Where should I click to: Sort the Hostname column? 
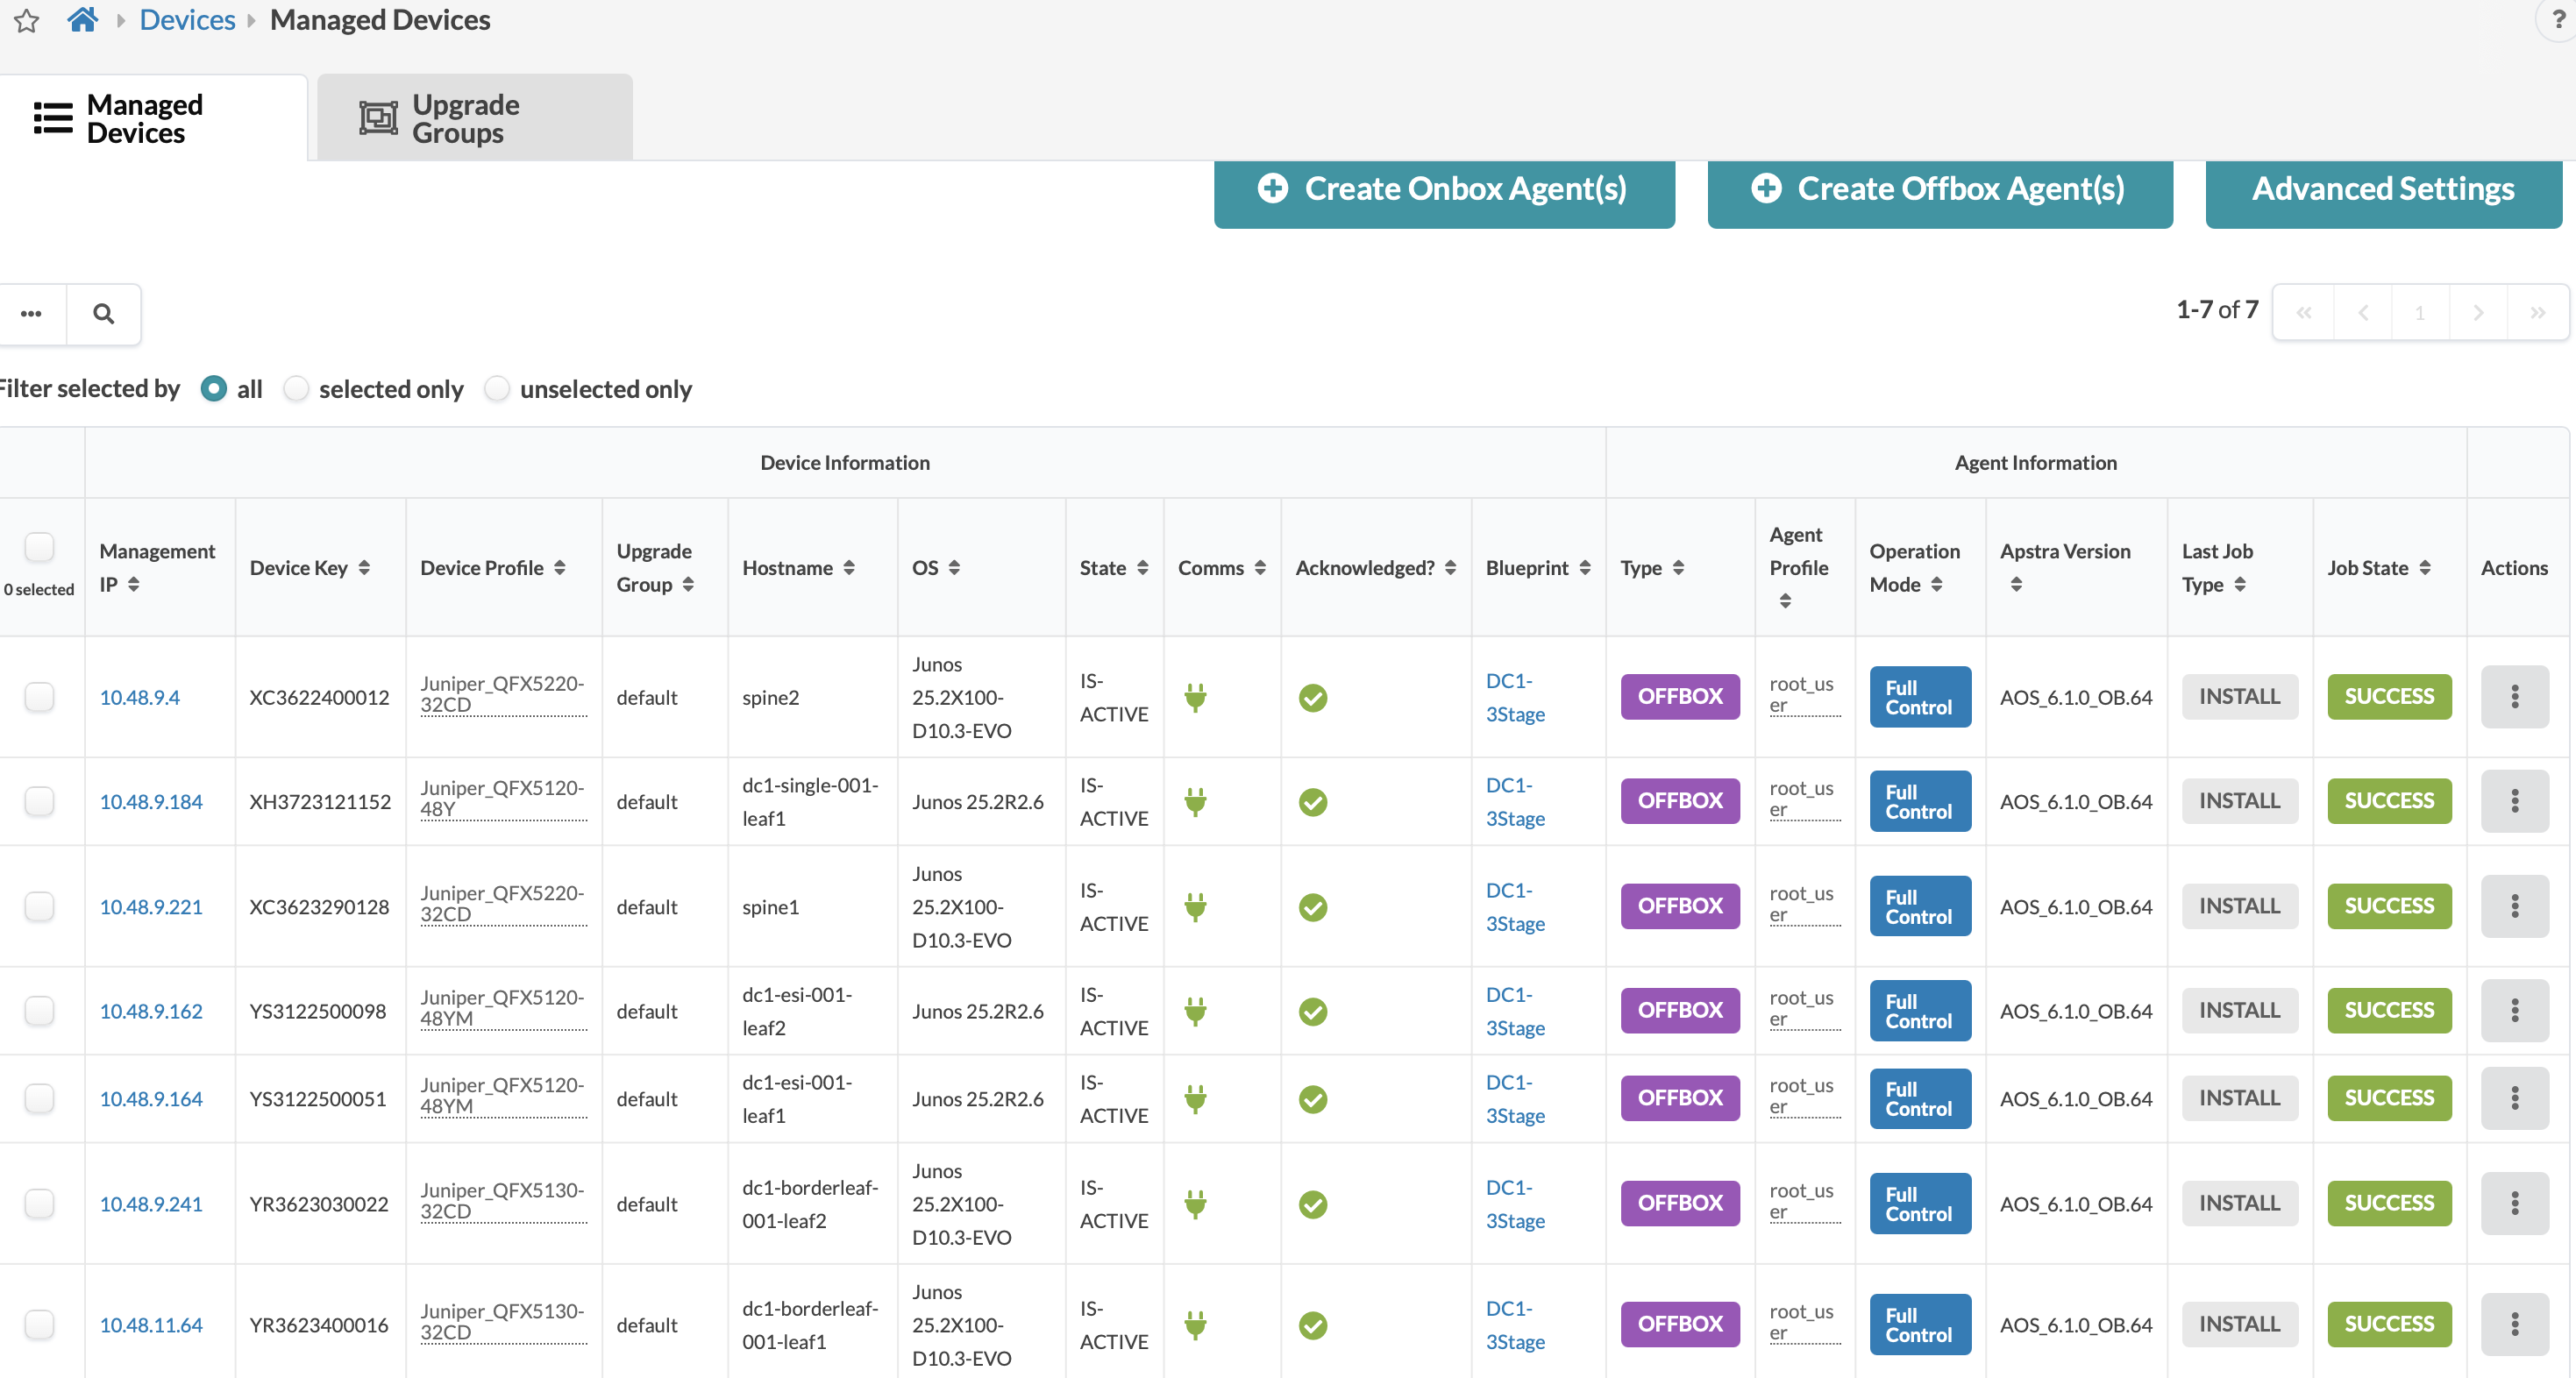[x=798, y=568]
